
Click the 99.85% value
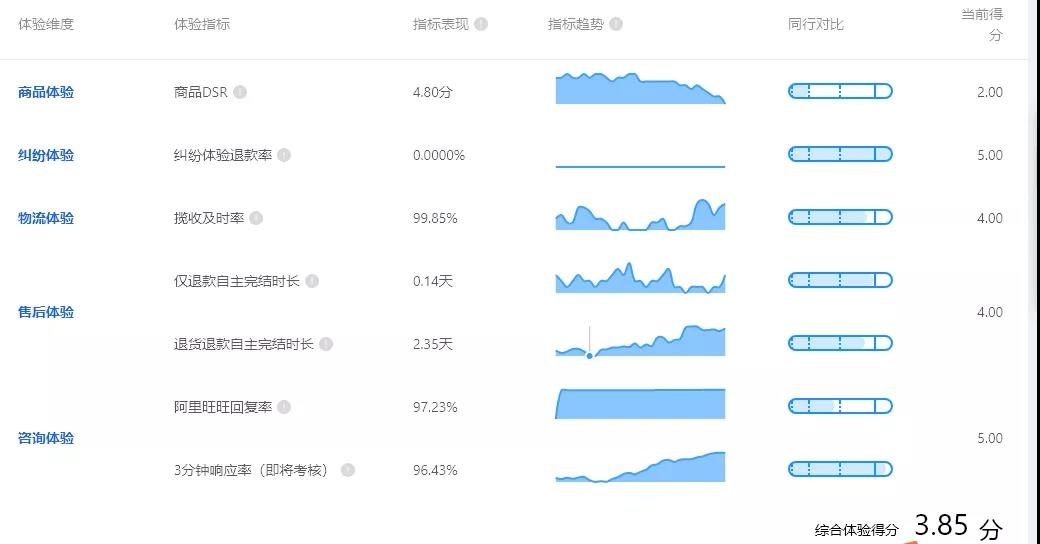coord(435,218)
